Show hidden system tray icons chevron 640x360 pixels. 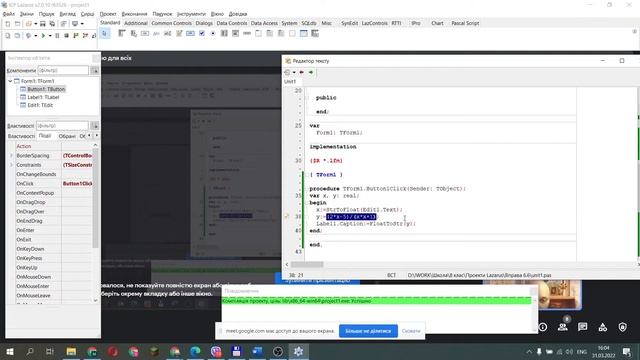coord(529,351)
